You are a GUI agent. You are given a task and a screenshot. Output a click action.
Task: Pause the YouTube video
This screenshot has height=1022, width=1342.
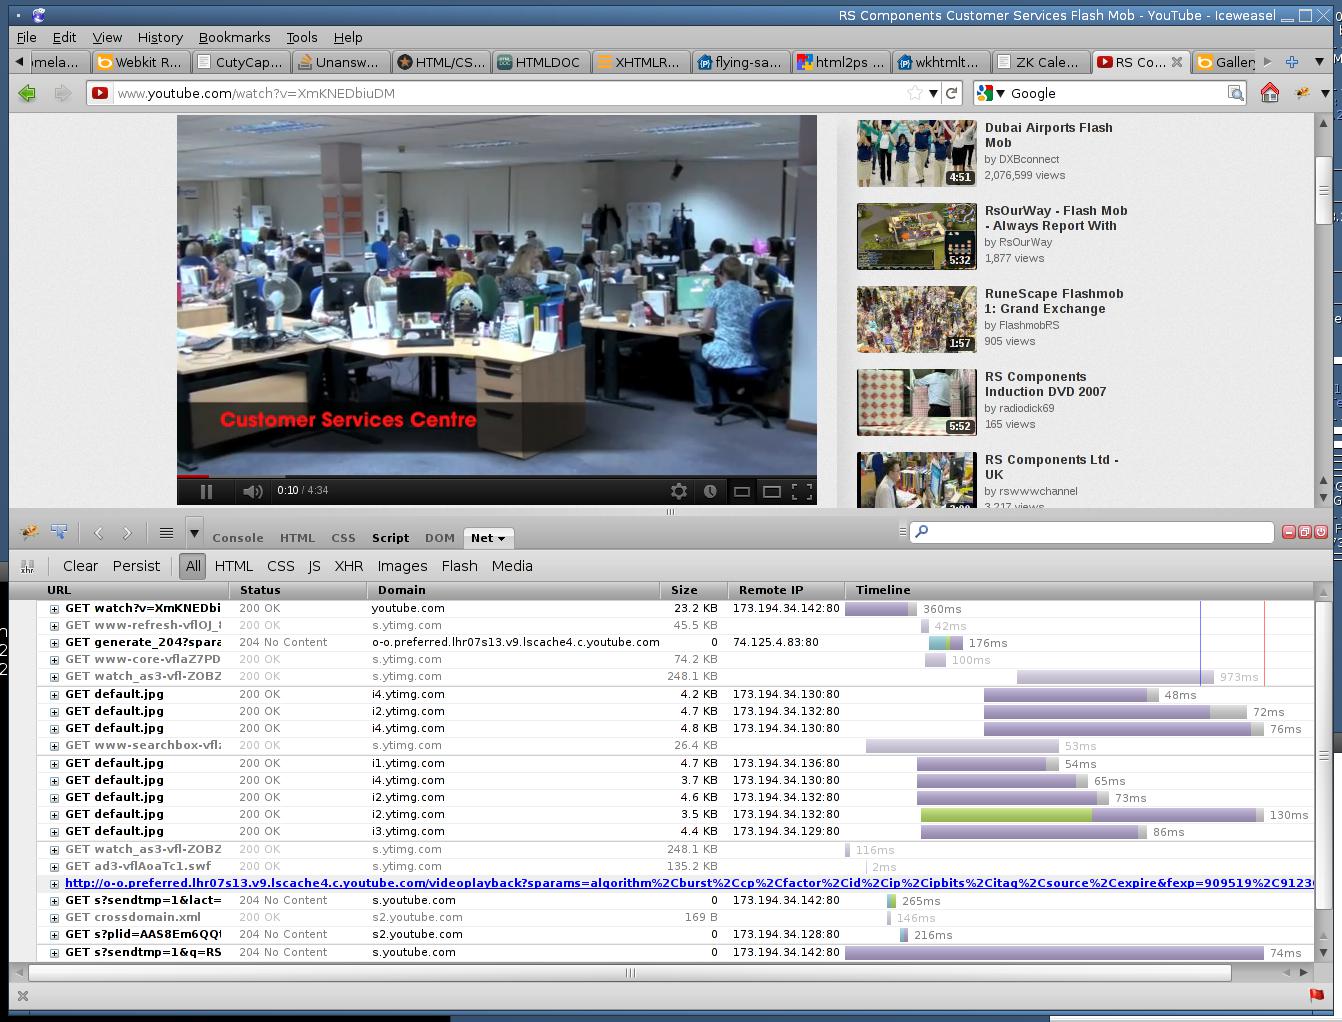click(x=206, y=491)
